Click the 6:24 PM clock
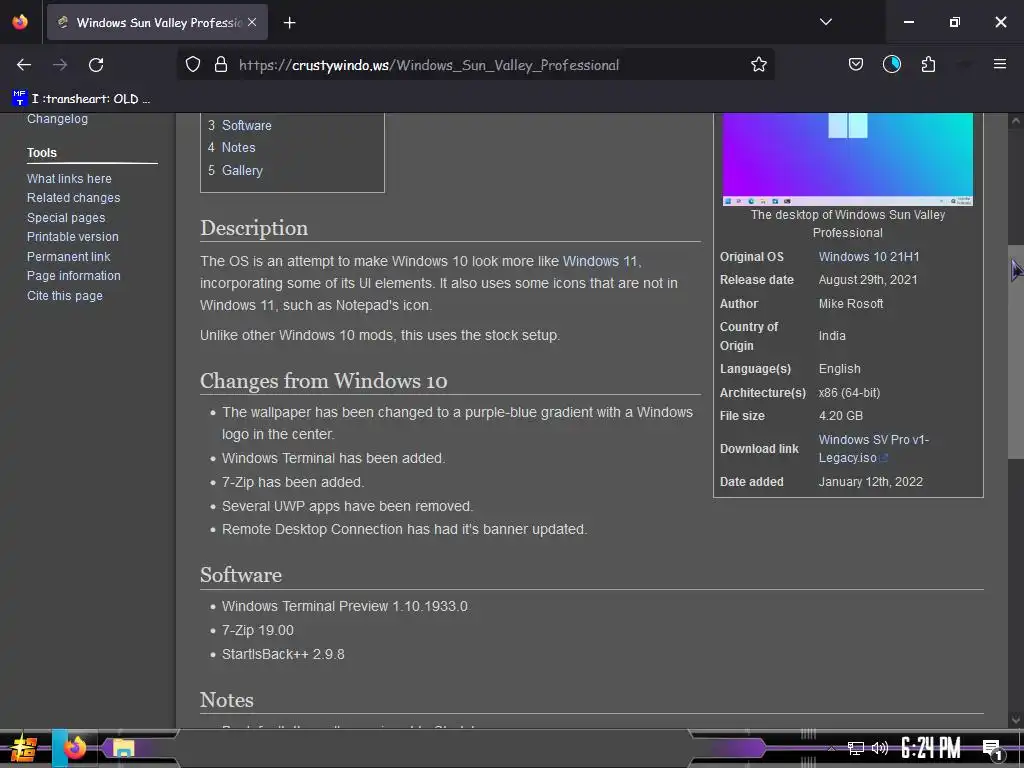This screenshot has width=1024, height=768. pos(931,748)
